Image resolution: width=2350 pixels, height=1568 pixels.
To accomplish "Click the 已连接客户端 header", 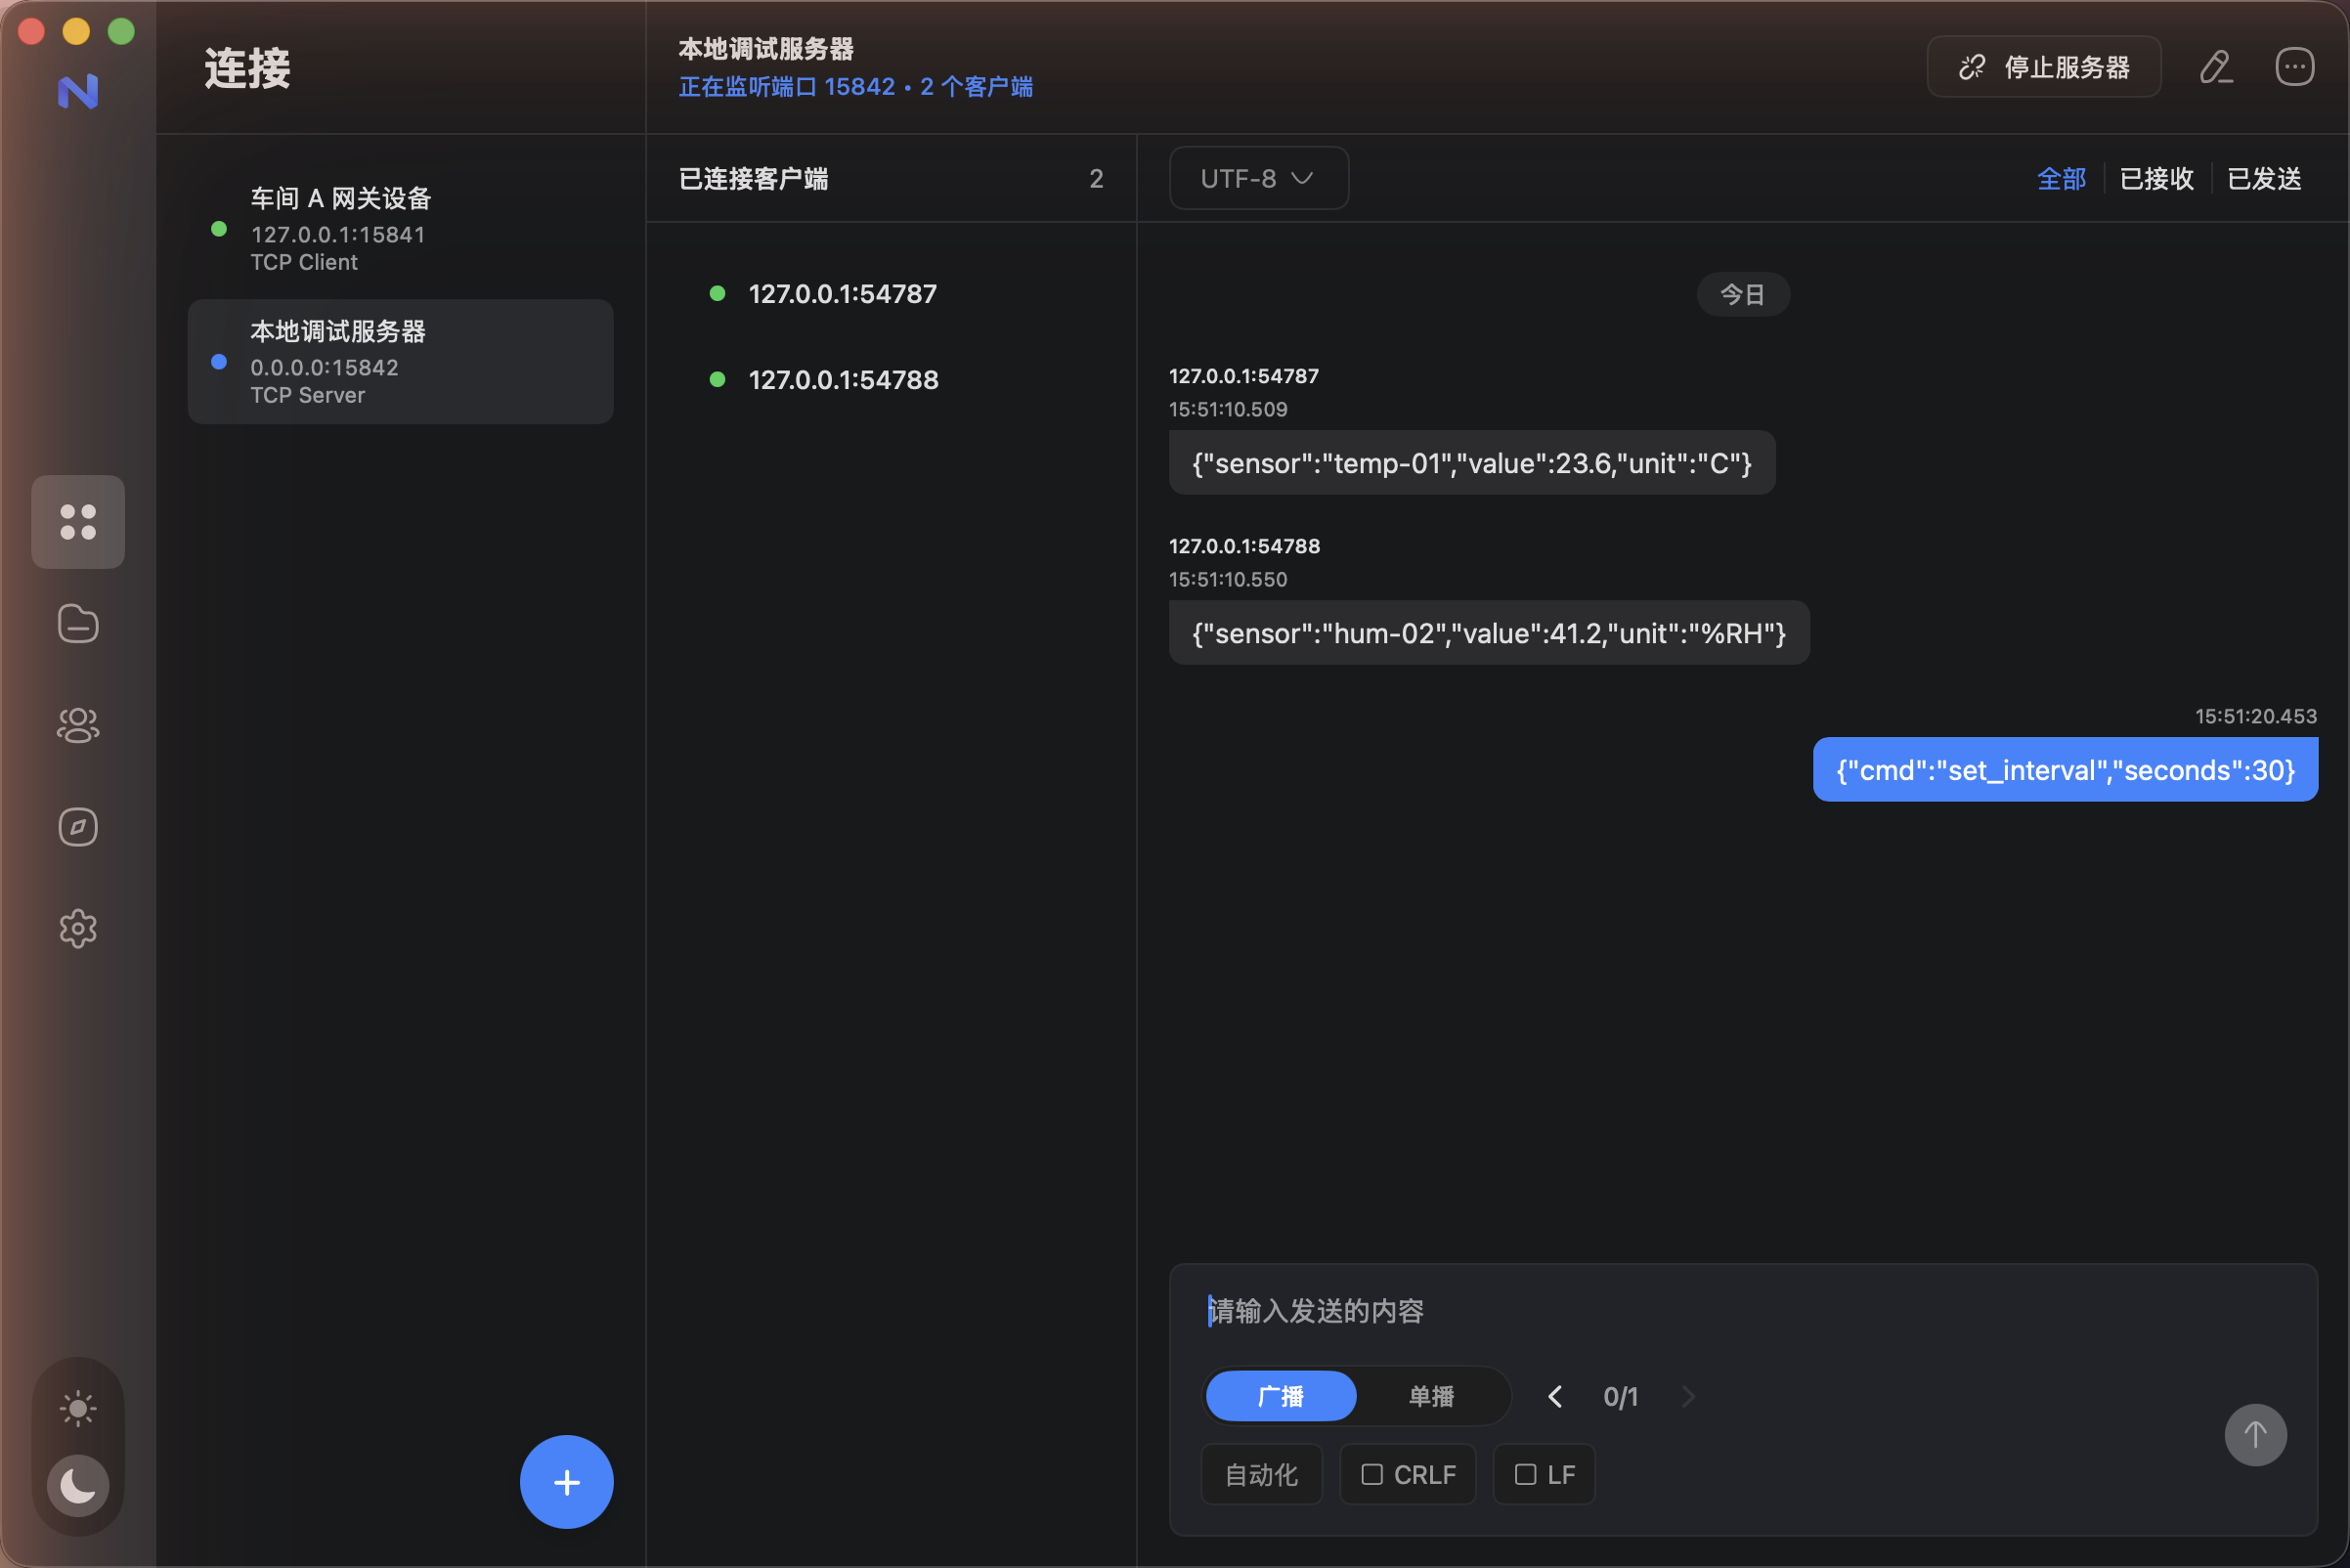I will tap(754, 179).
